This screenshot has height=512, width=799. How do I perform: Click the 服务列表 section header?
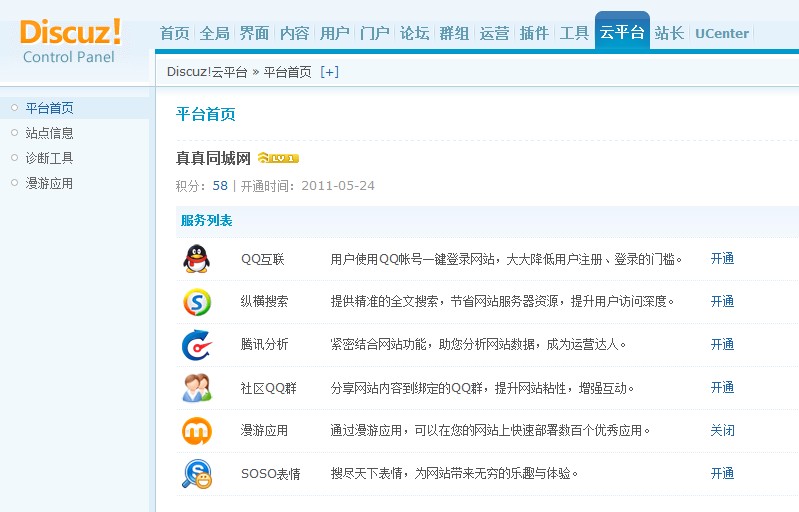(x=206, y=221)
